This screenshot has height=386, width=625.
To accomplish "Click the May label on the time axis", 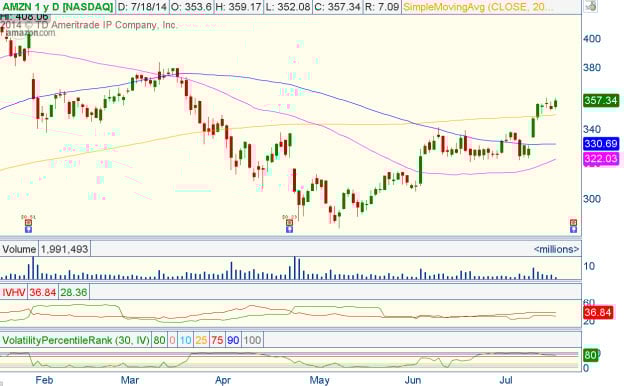I will pos(320,380).
